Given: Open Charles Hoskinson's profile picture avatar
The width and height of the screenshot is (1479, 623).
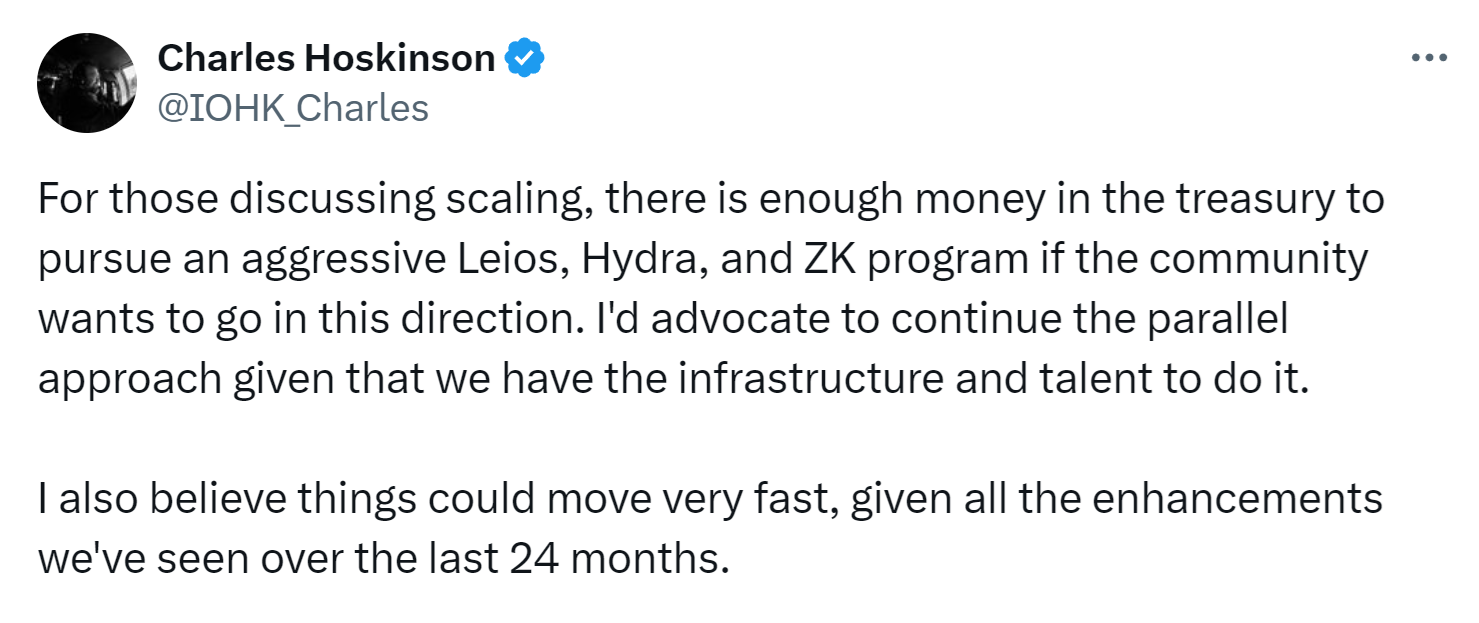Looking at the screenshot, I should click(86, 83).
